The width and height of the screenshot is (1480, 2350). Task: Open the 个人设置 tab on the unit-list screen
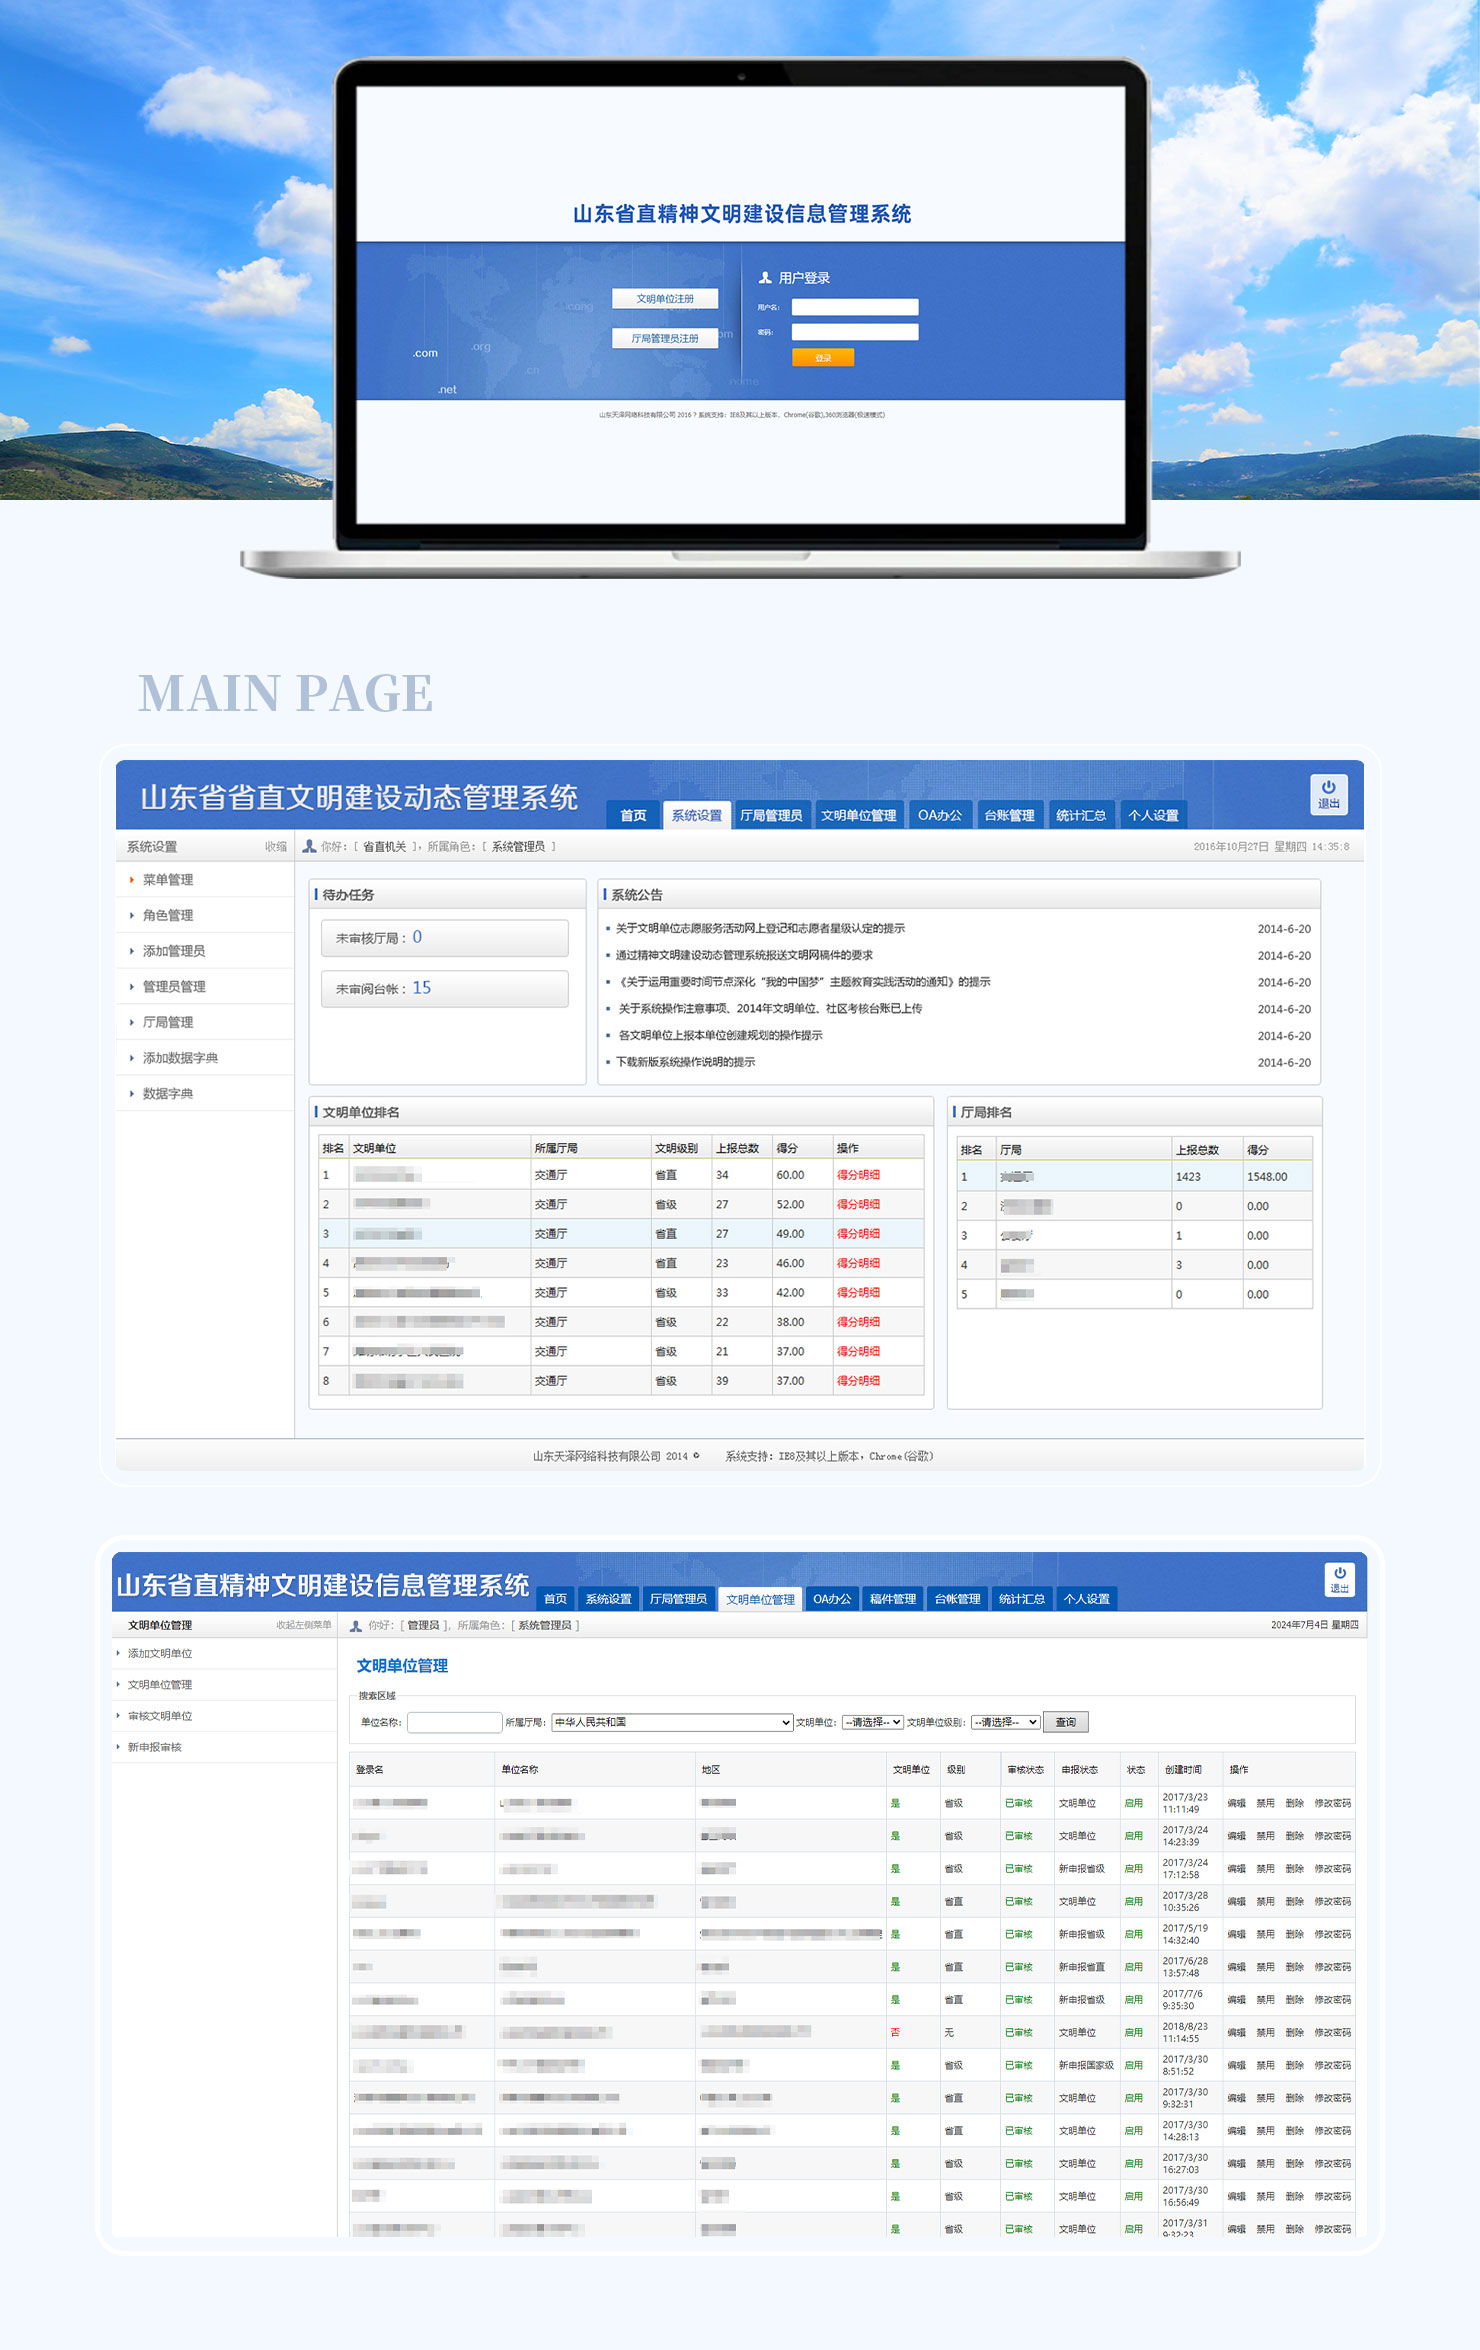(1087, 1599)
